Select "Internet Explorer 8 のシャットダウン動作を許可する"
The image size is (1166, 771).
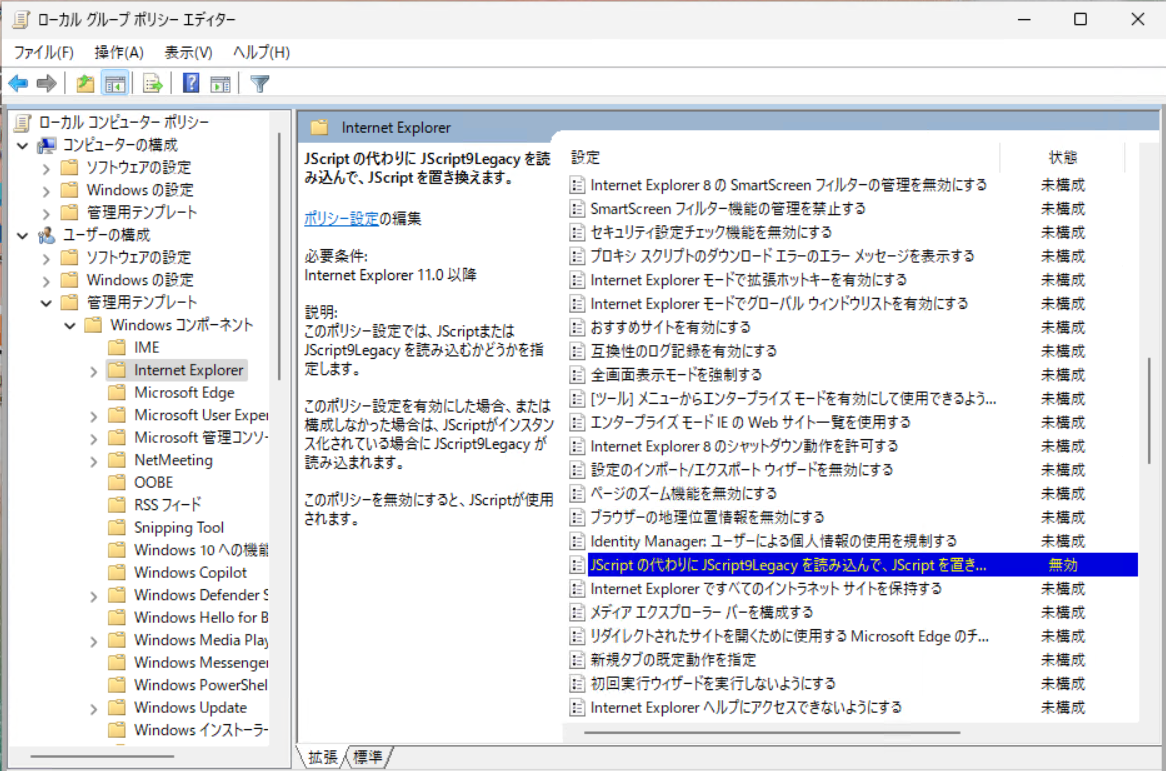tap(744, 446)
